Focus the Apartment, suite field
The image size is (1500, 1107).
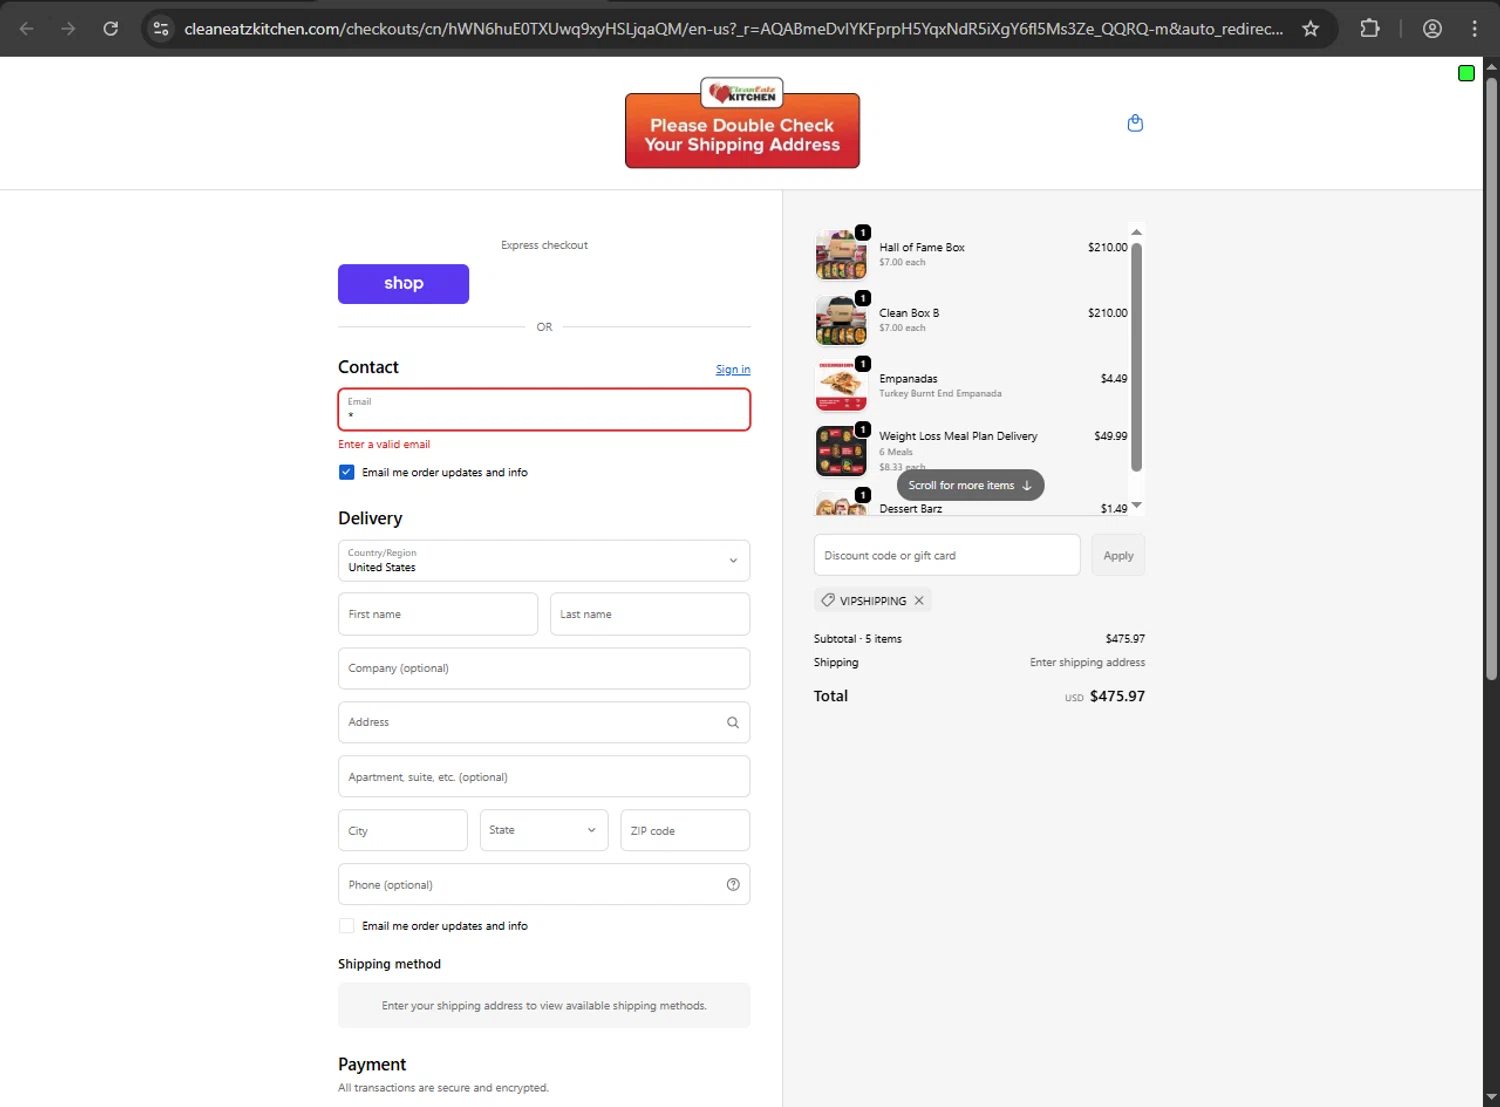pyautogui.click(x=544, y=776)
